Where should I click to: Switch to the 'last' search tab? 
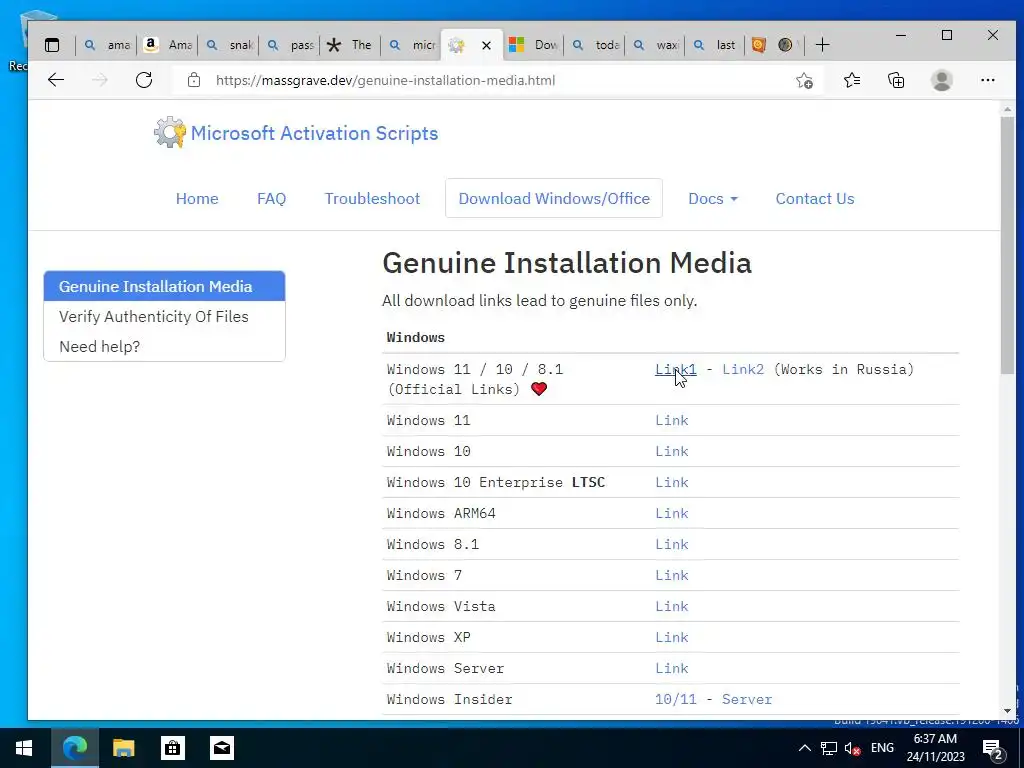click(716, 45)
